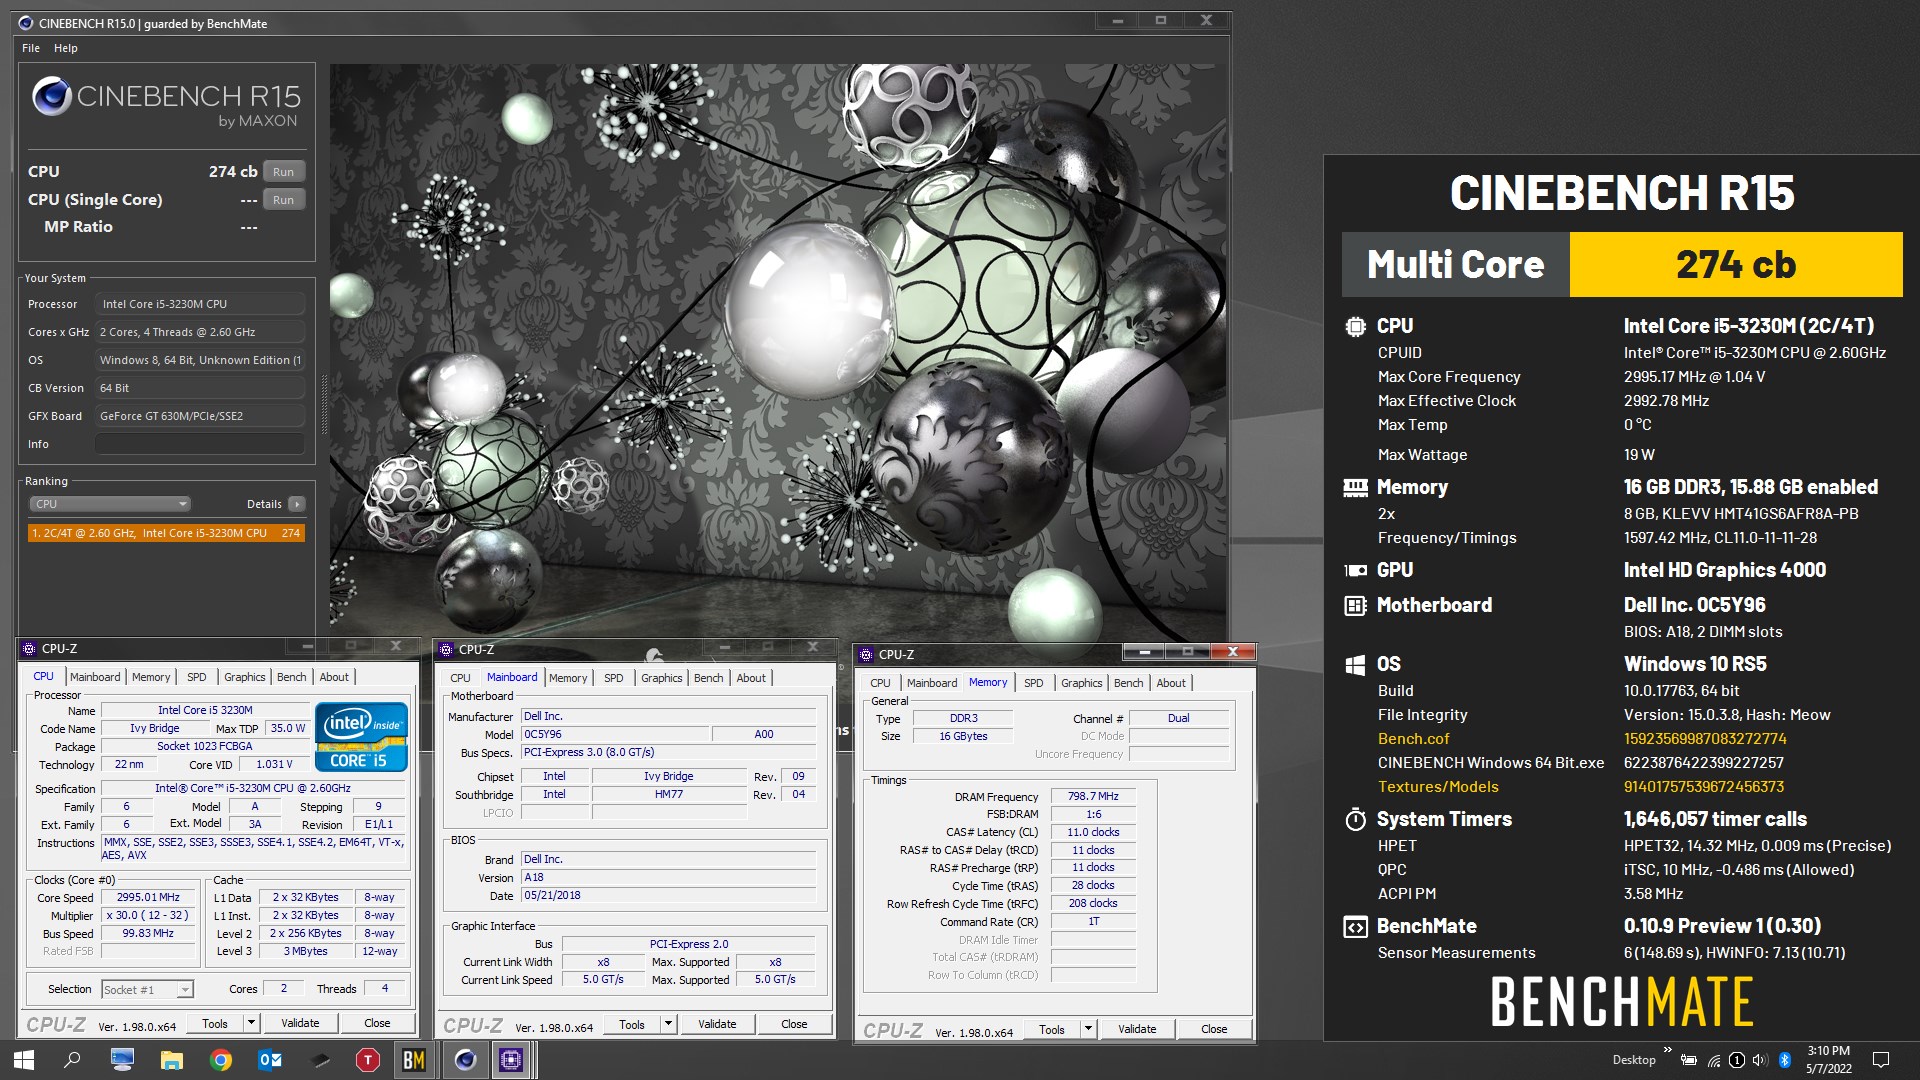The height and width of the screenshot is (1080, 1920).
Task: Switch to Memory tab in CPU-tab CPU-Z window
Action: (151, 677)
